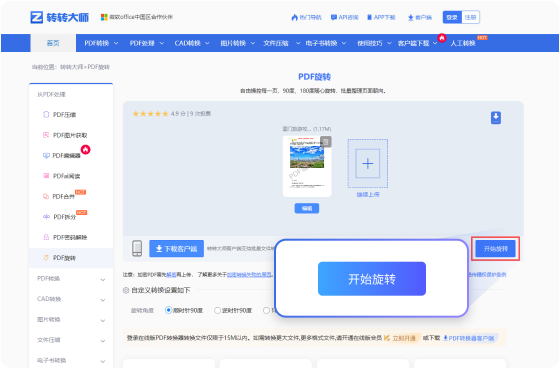Image resolution: width=560 pixels, height=369 pixels.
Task: Open PDF密码解除 in the sidebar
Action: click(x=65, y=237)
